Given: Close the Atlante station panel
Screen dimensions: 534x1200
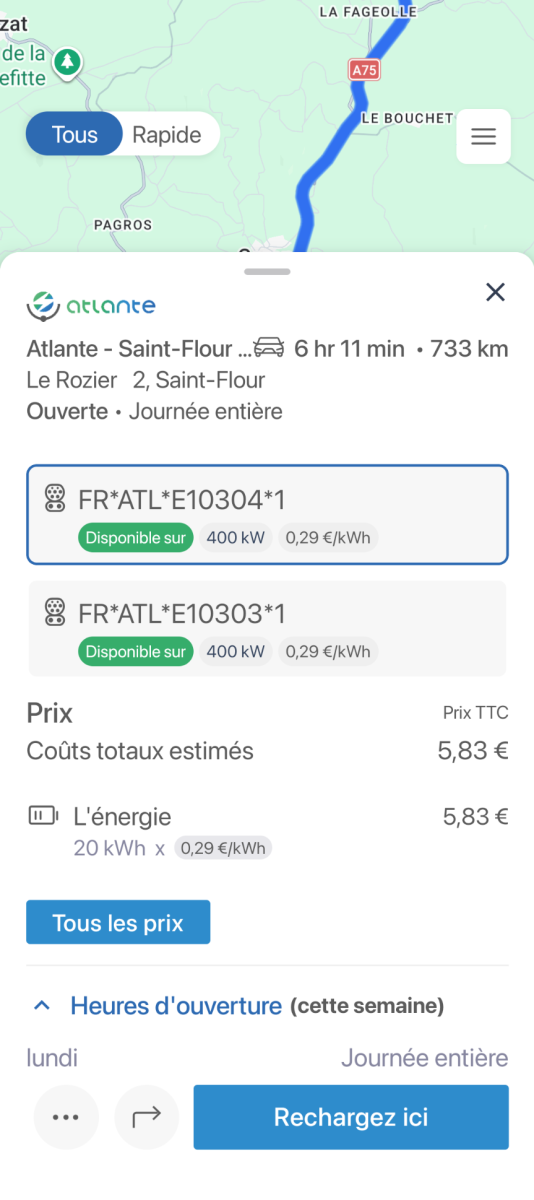Looking at the screenshot, I should (x=495, y=292).
